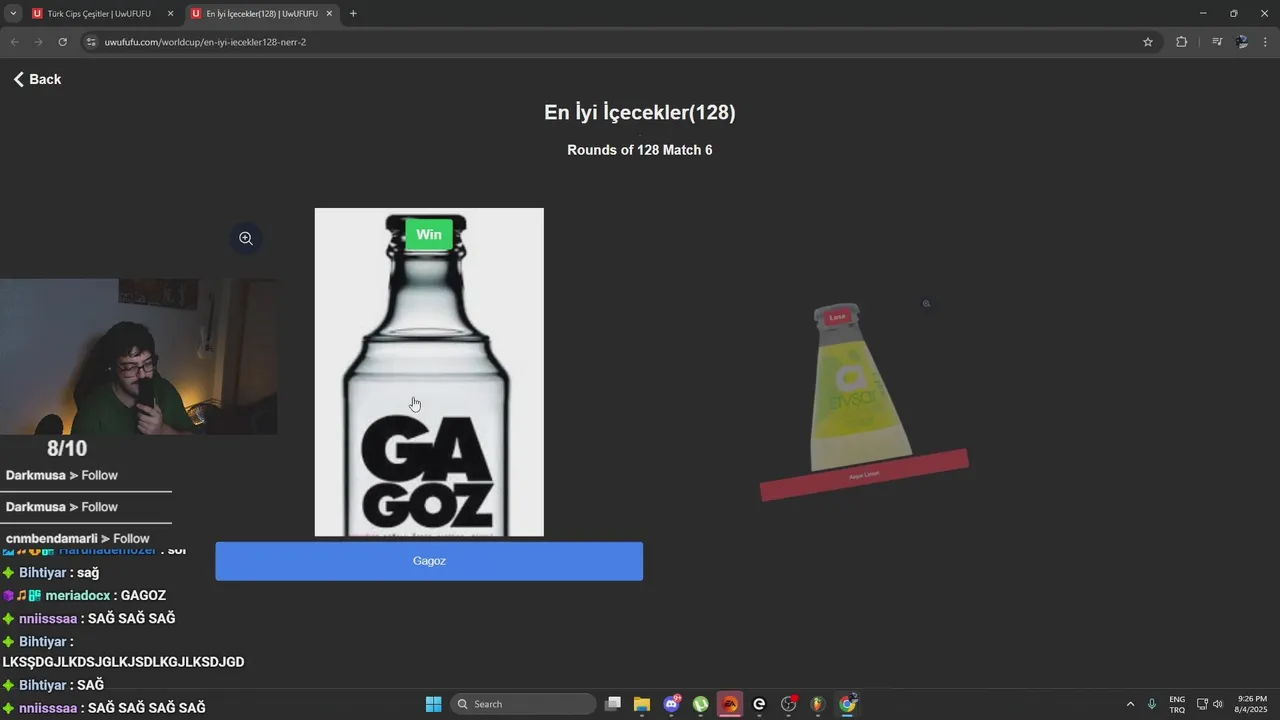Open the Chrome profile avatar
This screenshot has width=1280, height=720.
coord(1242,42)
